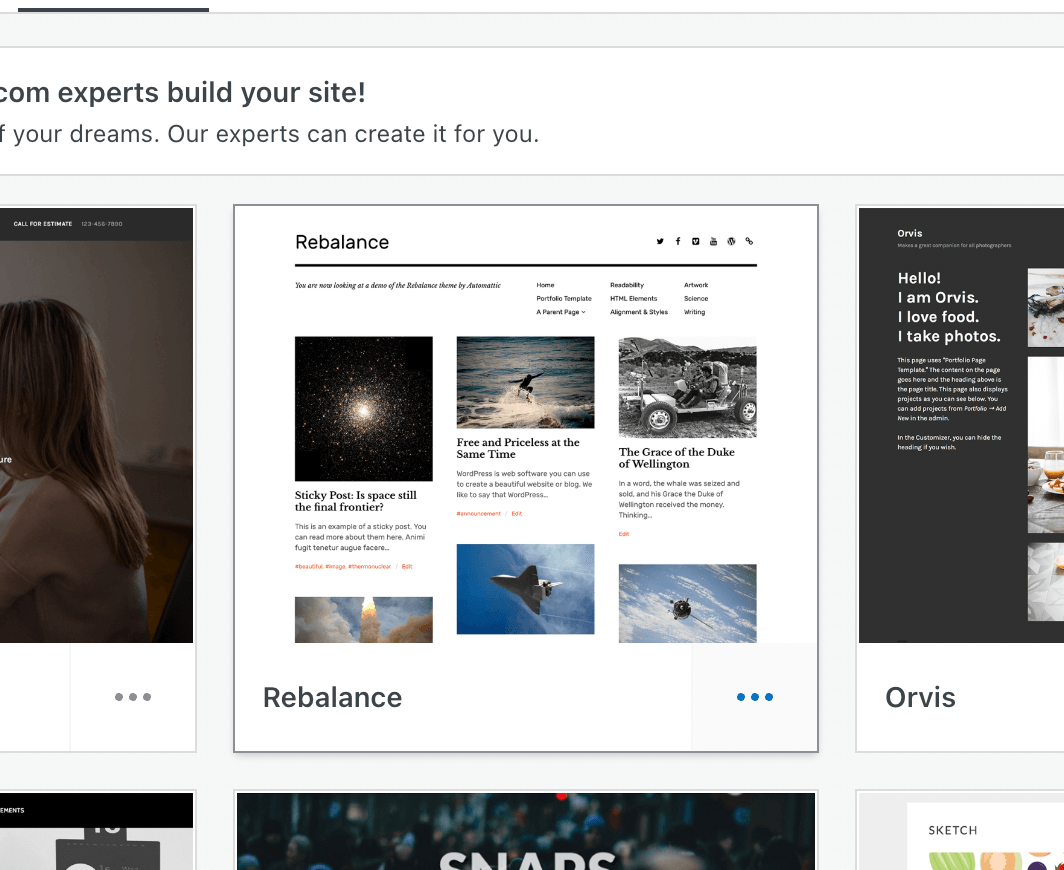Image resolution: width=1064 pixels, height=870 pixels.
Task: Click the 'Rebalance' theme name label
Action: (x=332, y=697)
